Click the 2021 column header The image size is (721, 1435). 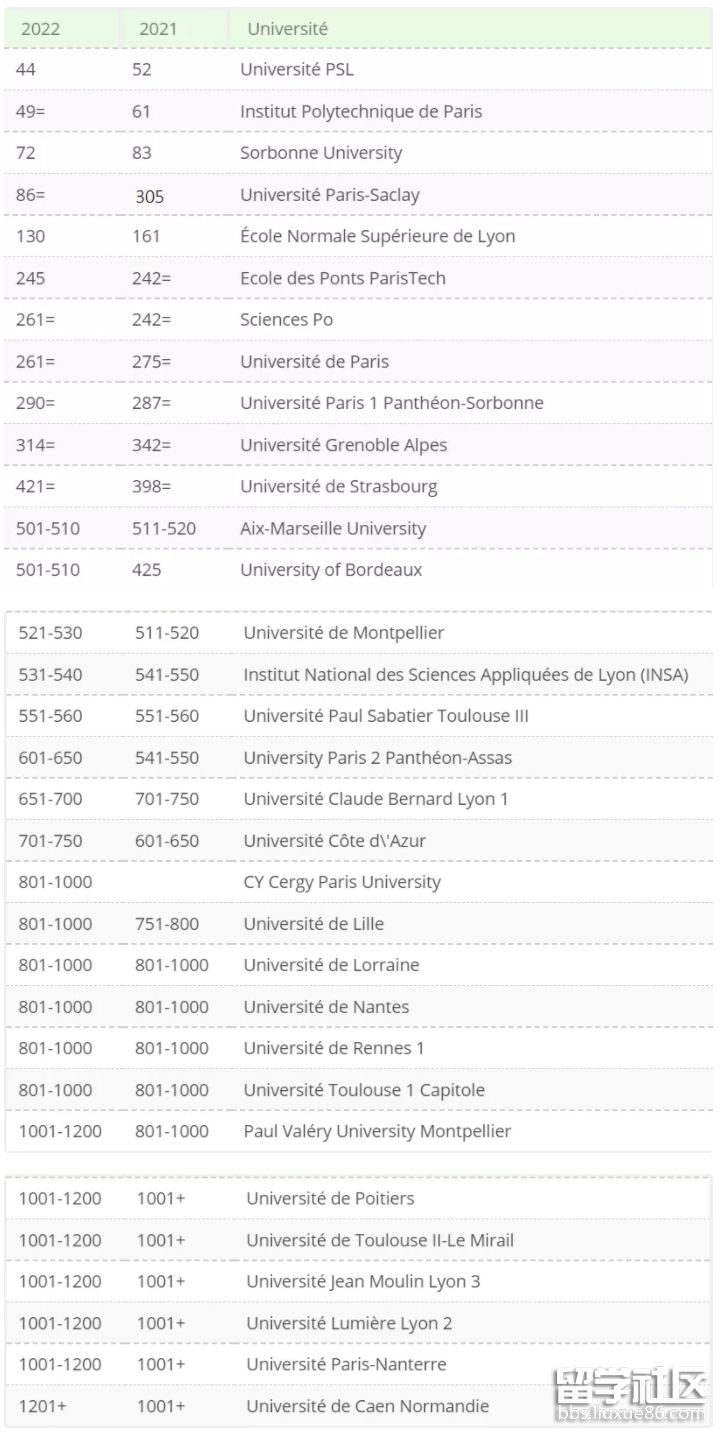[158, 29]
